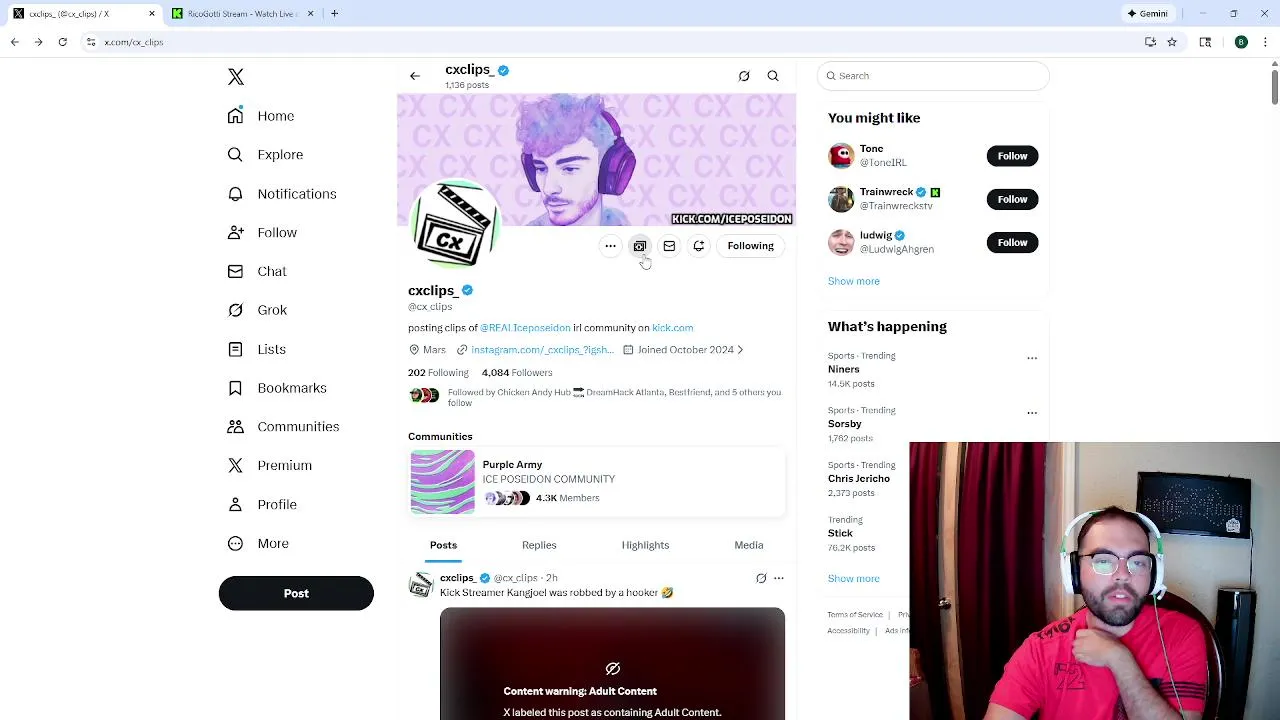Send a message via the envelope icon

click(669, 246)
